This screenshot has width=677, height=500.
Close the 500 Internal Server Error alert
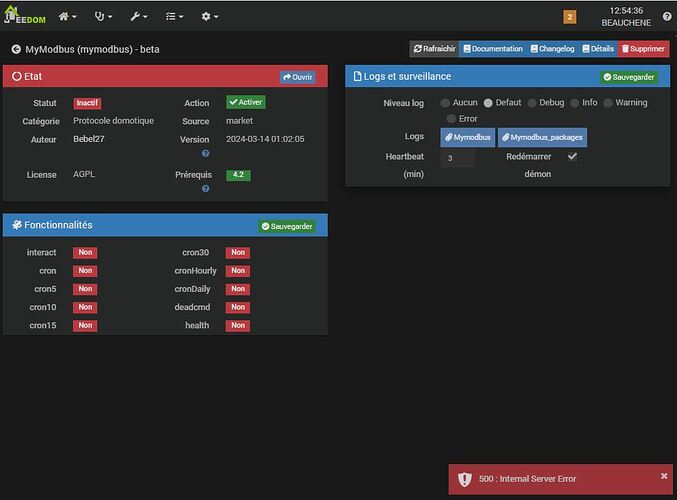[664, 476]
